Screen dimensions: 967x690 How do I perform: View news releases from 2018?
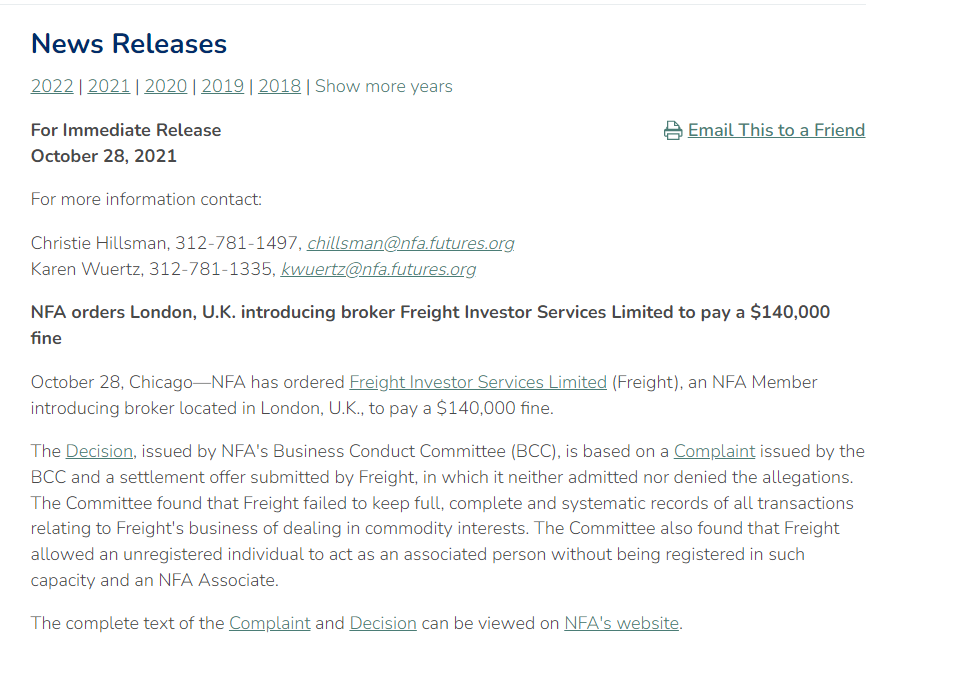[x=280, y=86]
